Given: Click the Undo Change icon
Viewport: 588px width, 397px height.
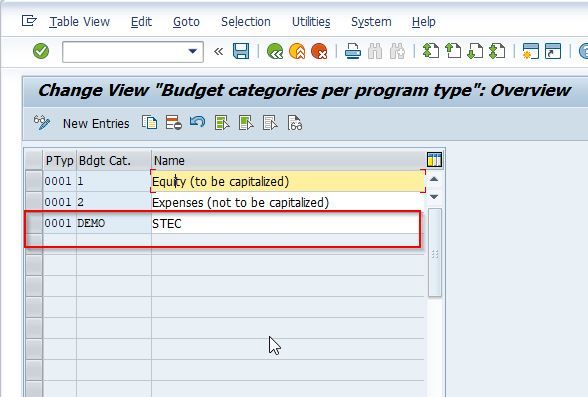Looking at the screenshot, I should (198, 122).
